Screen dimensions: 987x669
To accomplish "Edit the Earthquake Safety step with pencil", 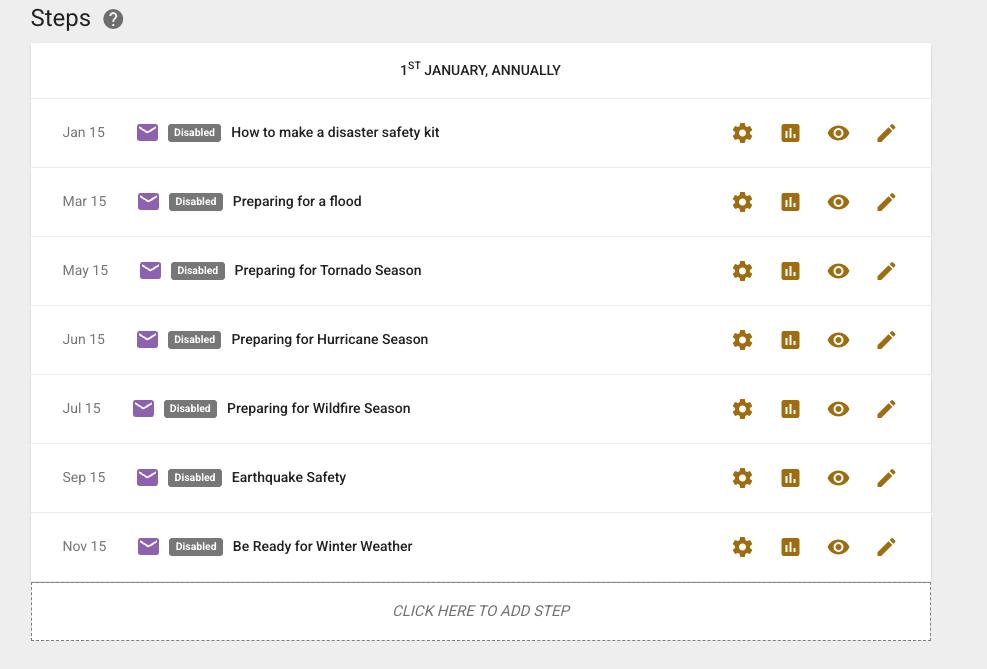I will click(886, 478).
